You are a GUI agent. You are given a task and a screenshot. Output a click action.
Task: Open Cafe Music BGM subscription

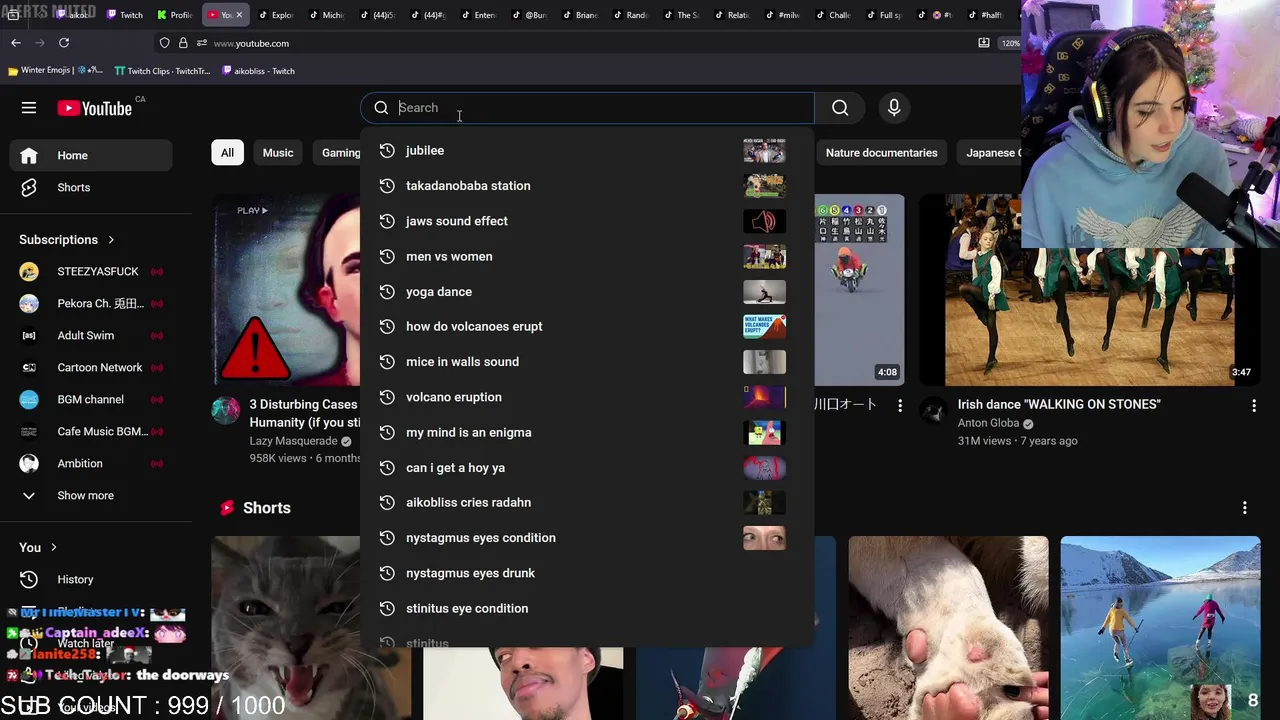click(x=91, y=432)
